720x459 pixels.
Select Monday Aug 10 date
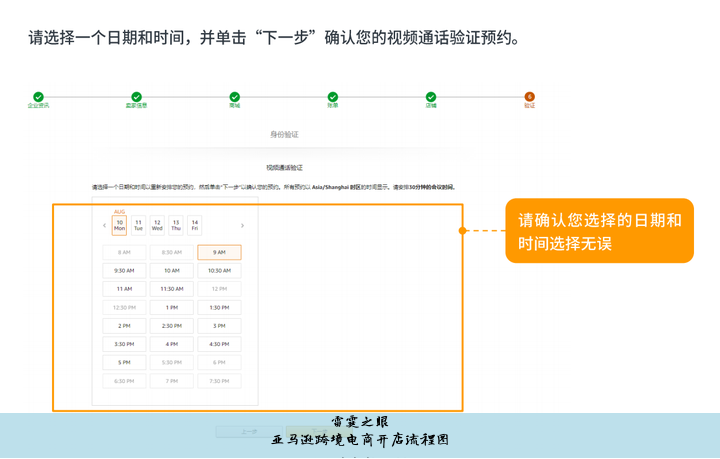tap(119, 225)
